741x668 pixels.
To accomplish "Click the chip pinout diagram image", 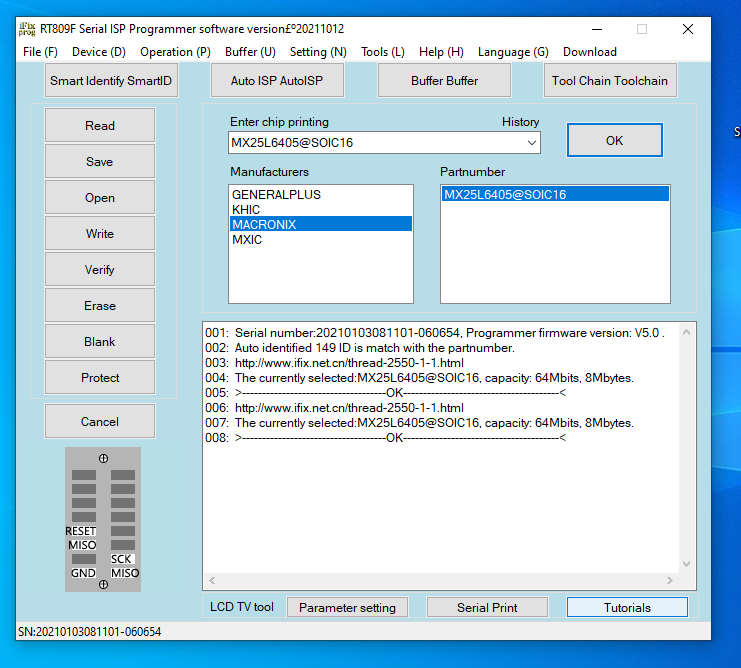I will click(103, 519).
